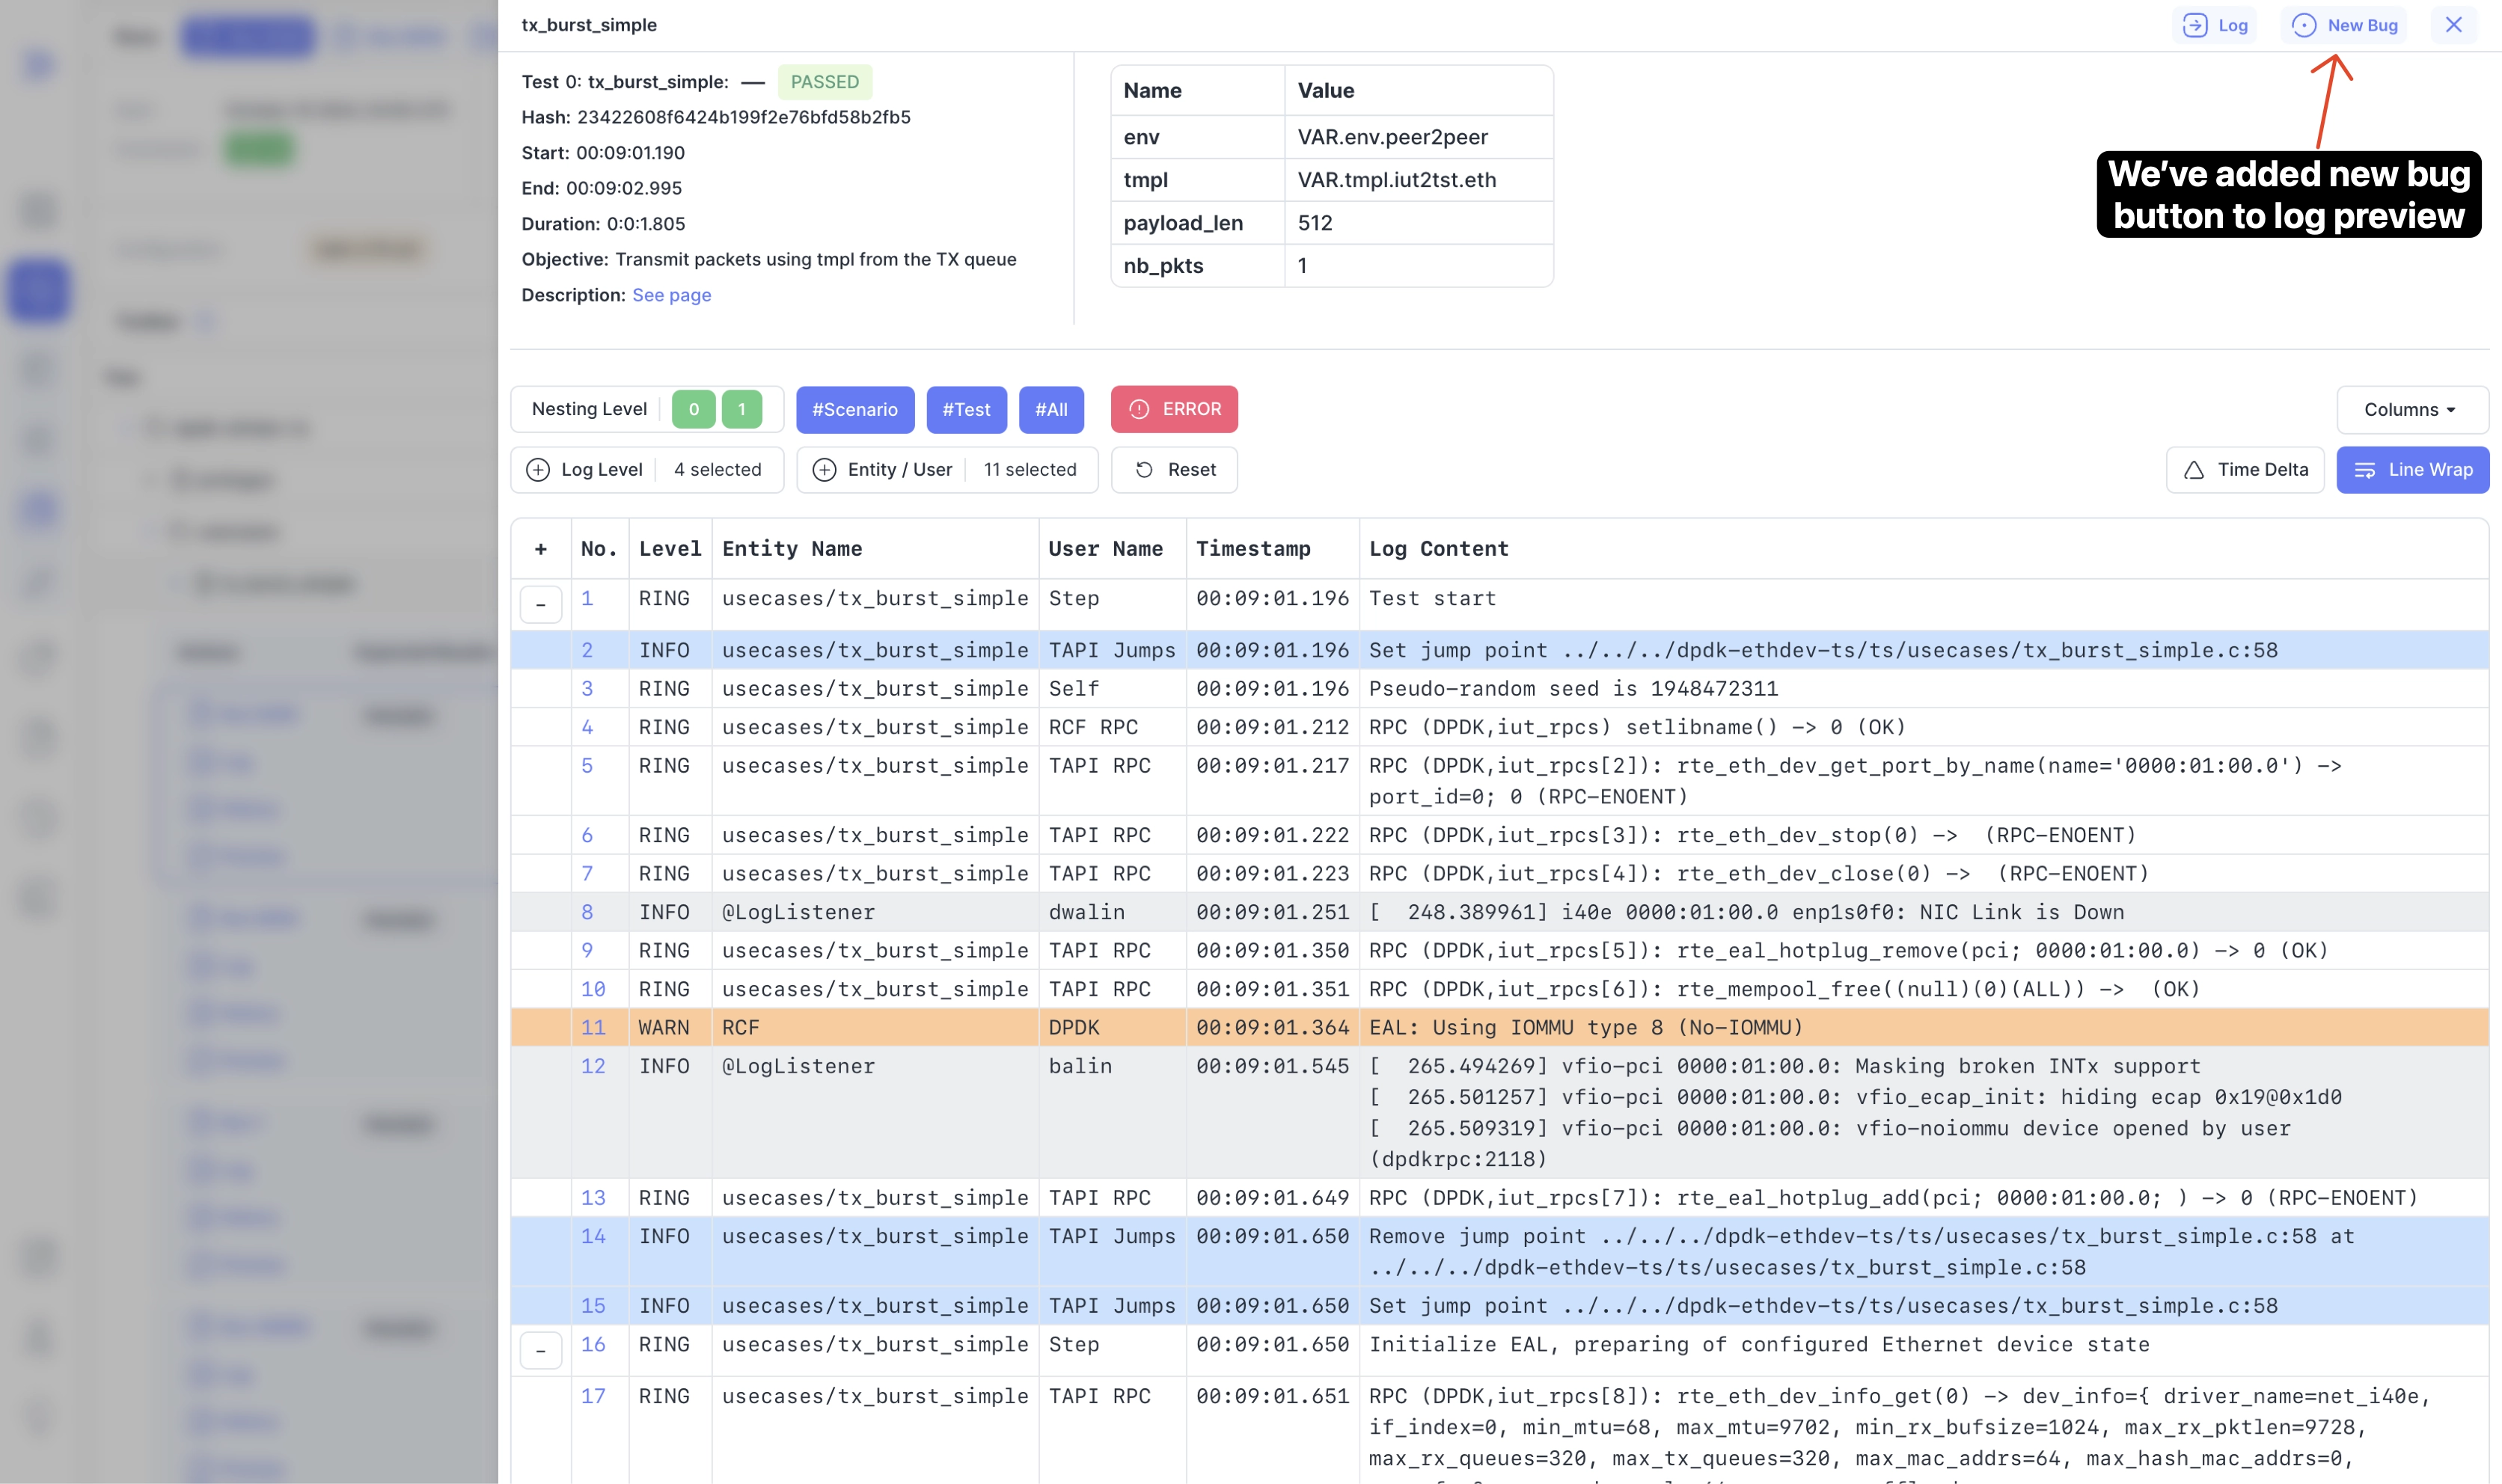This screenshot has width=2502, height=1484.
Task: Toggle nesting level 0 filter
Action: click(x=693, y=409)
